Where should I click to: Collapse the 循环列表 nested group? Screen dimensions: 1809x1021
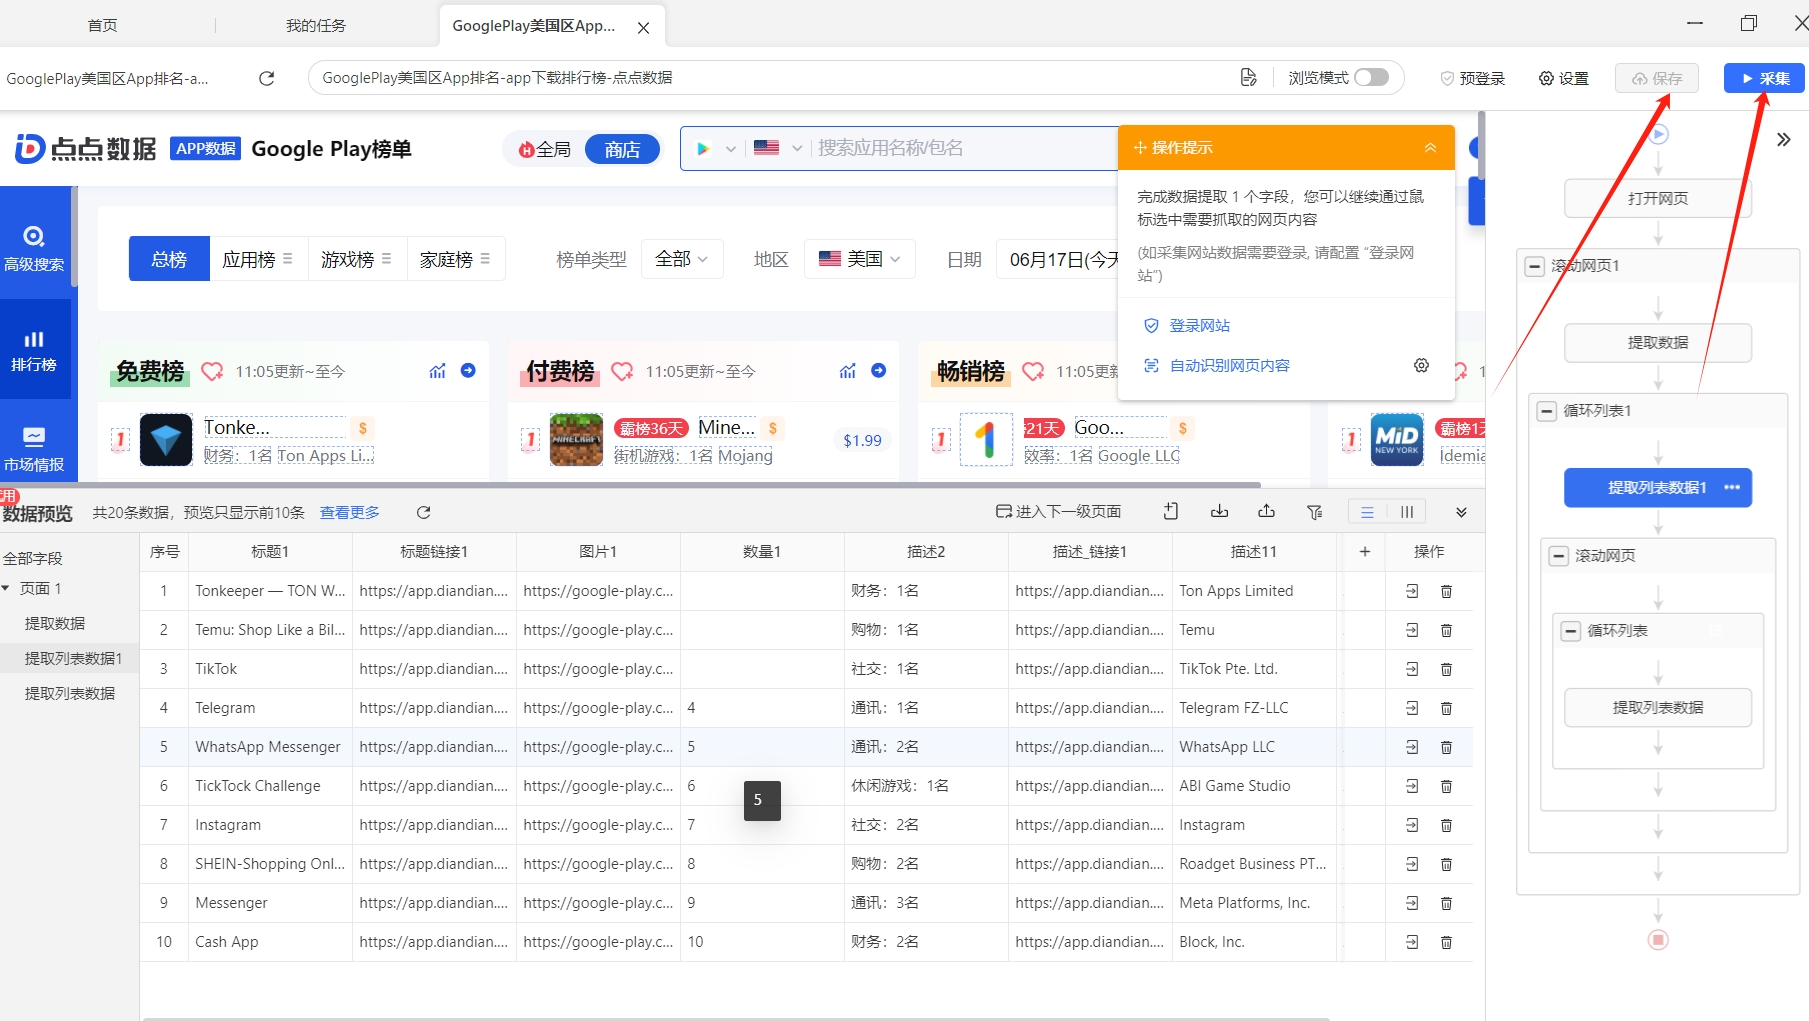[x=1571, y=631]
